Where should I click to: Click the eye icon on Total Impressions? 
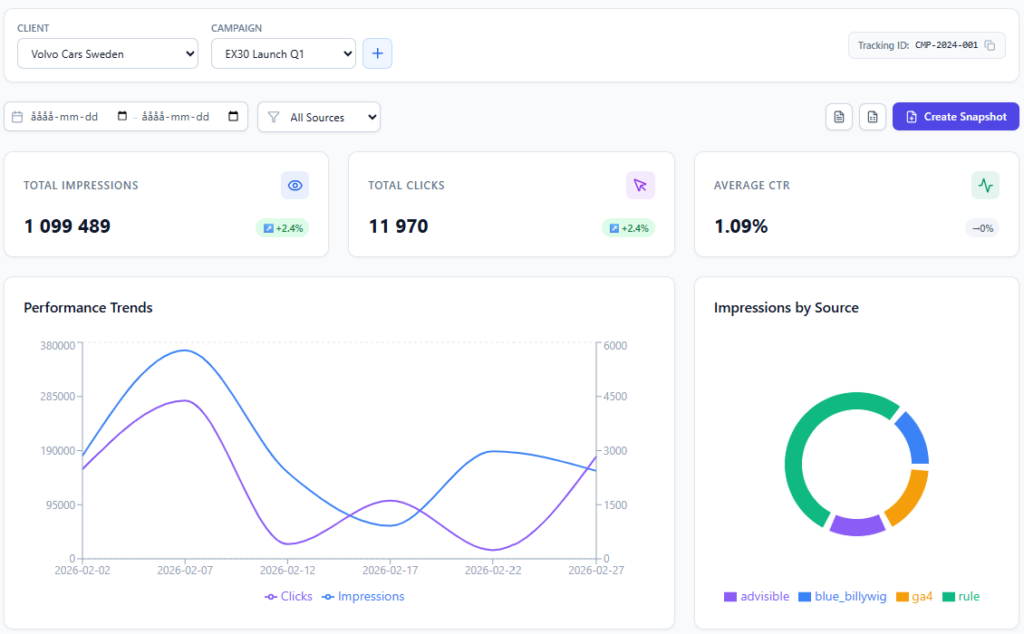point(295,185)
